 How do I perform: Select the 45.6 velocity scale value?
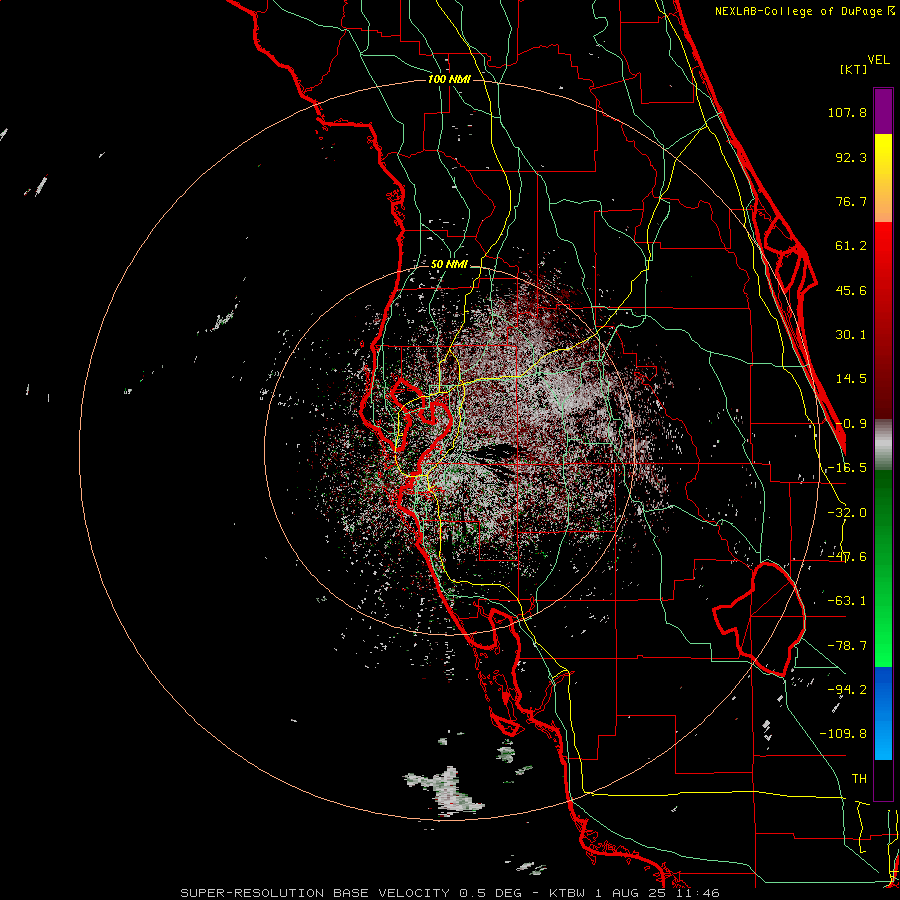pos(851,290)
